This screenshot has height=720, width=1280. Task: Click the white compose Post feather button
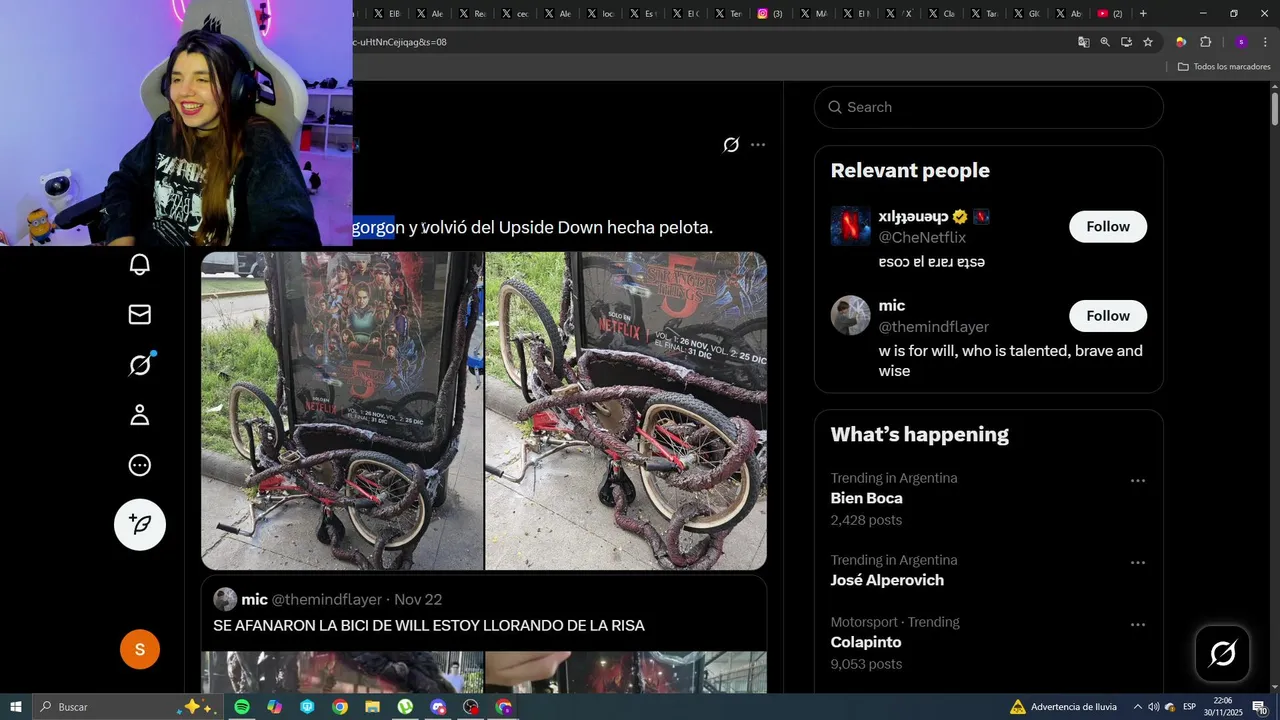(140, 524)
